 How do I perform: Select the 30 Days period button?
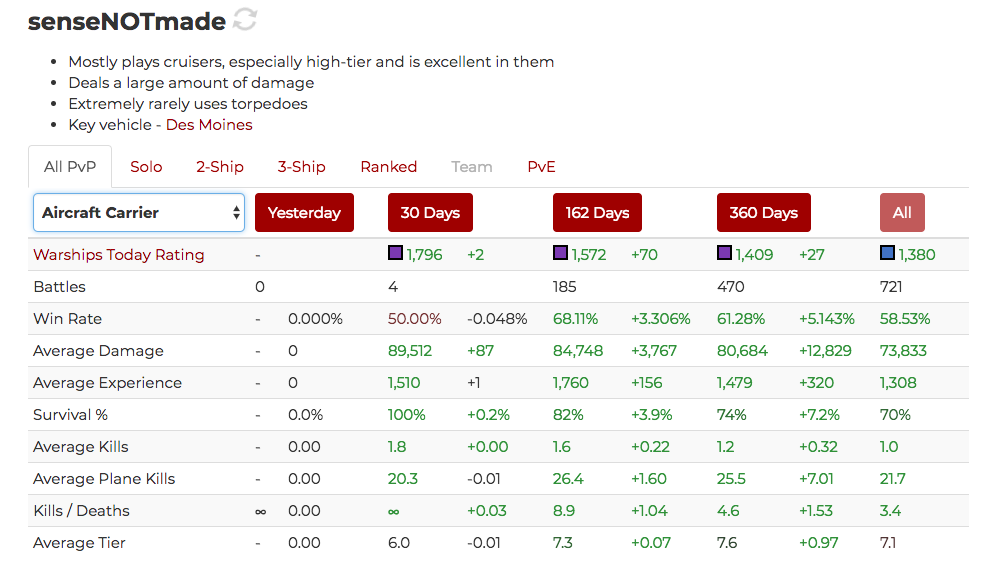point(430,213)
